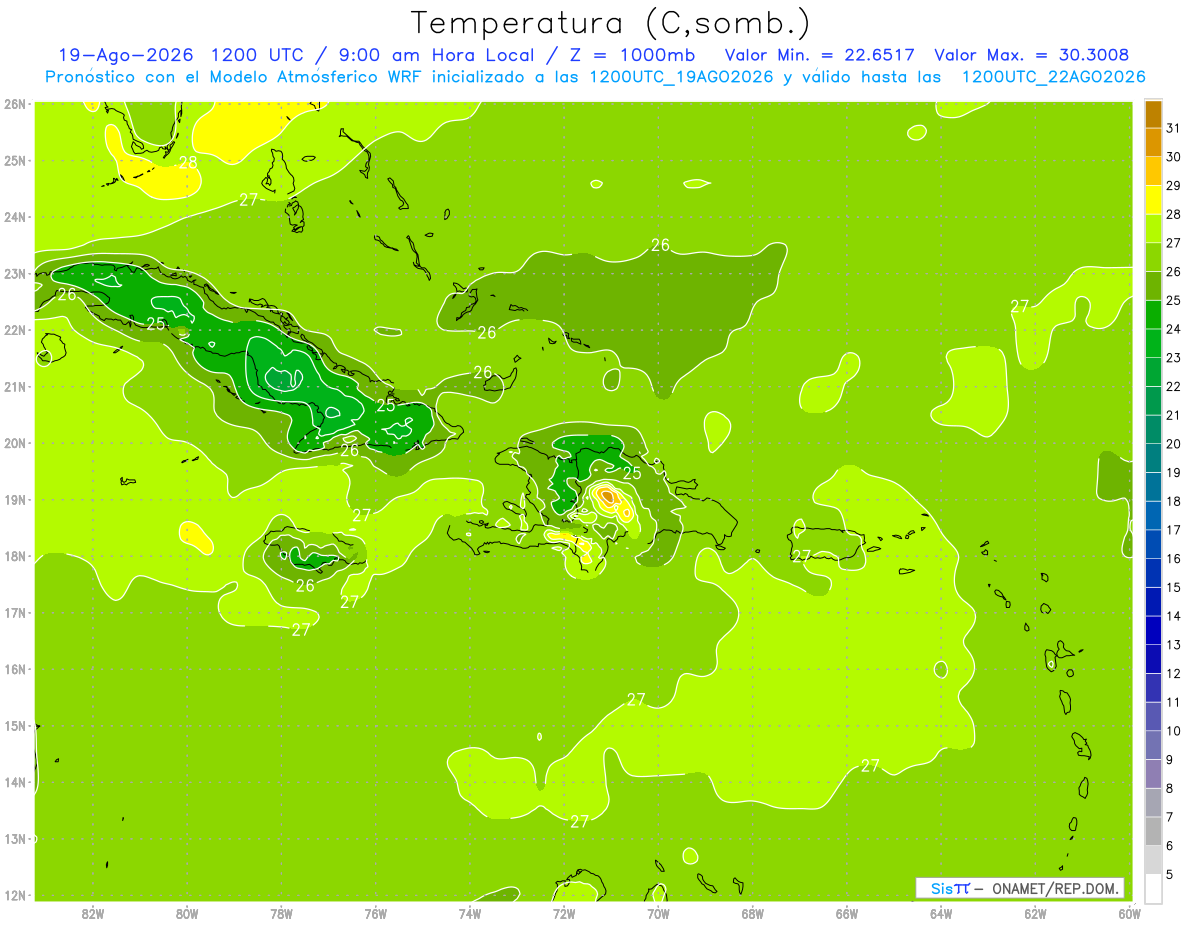1200x927 pixels.
Task: Click the '62W' longitude axis label
Action: click(1035, 913)
